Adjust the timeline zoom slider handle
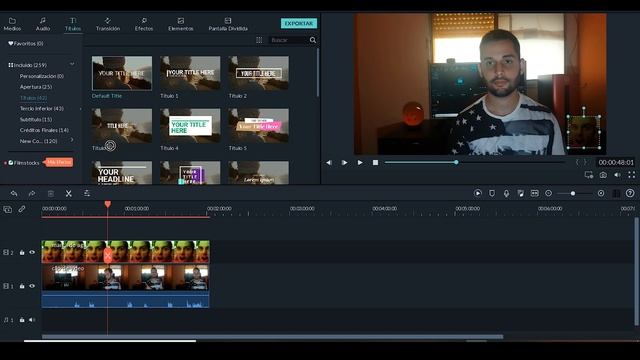 pyautogui.click(x=573, y=193)
